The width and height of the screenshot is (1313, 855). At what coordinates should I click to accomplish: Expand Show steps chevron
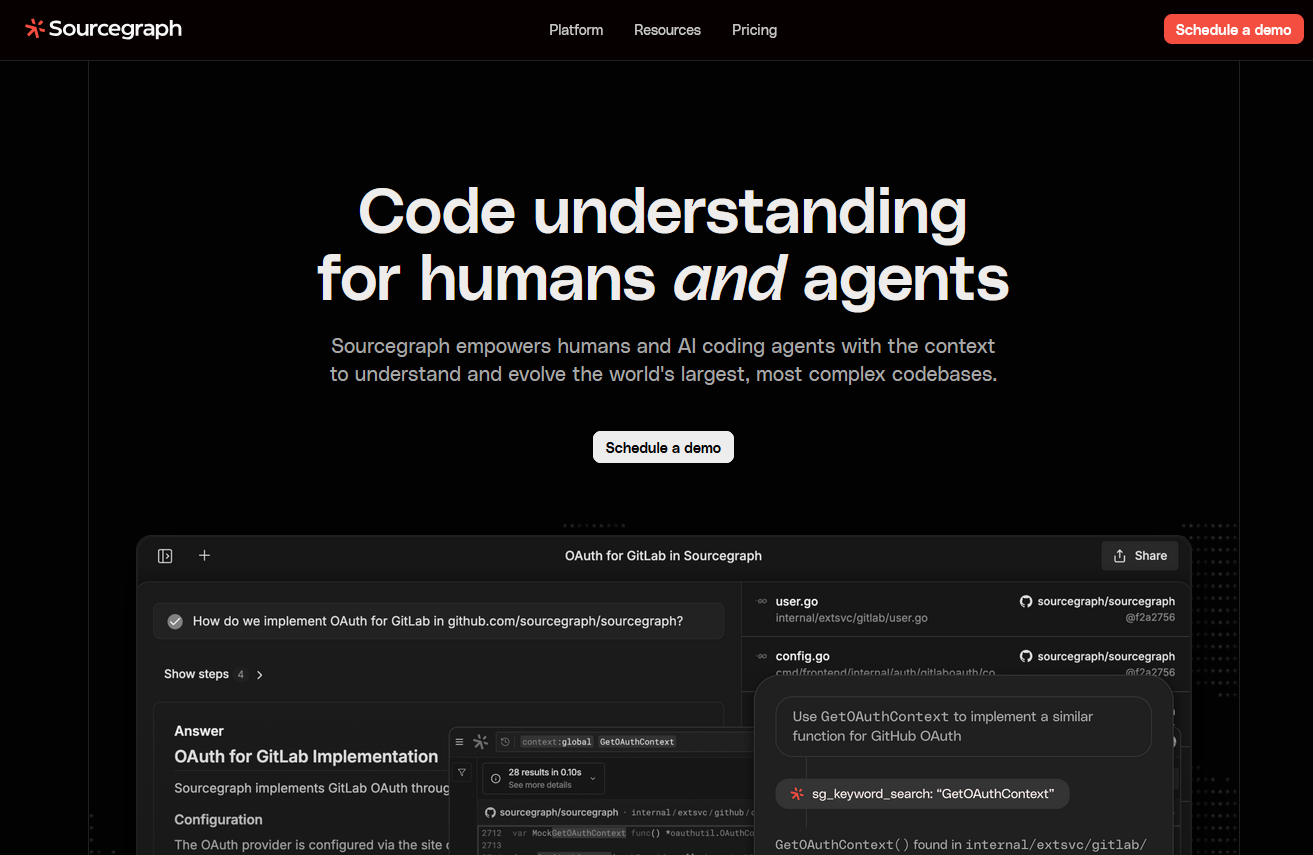260,675
